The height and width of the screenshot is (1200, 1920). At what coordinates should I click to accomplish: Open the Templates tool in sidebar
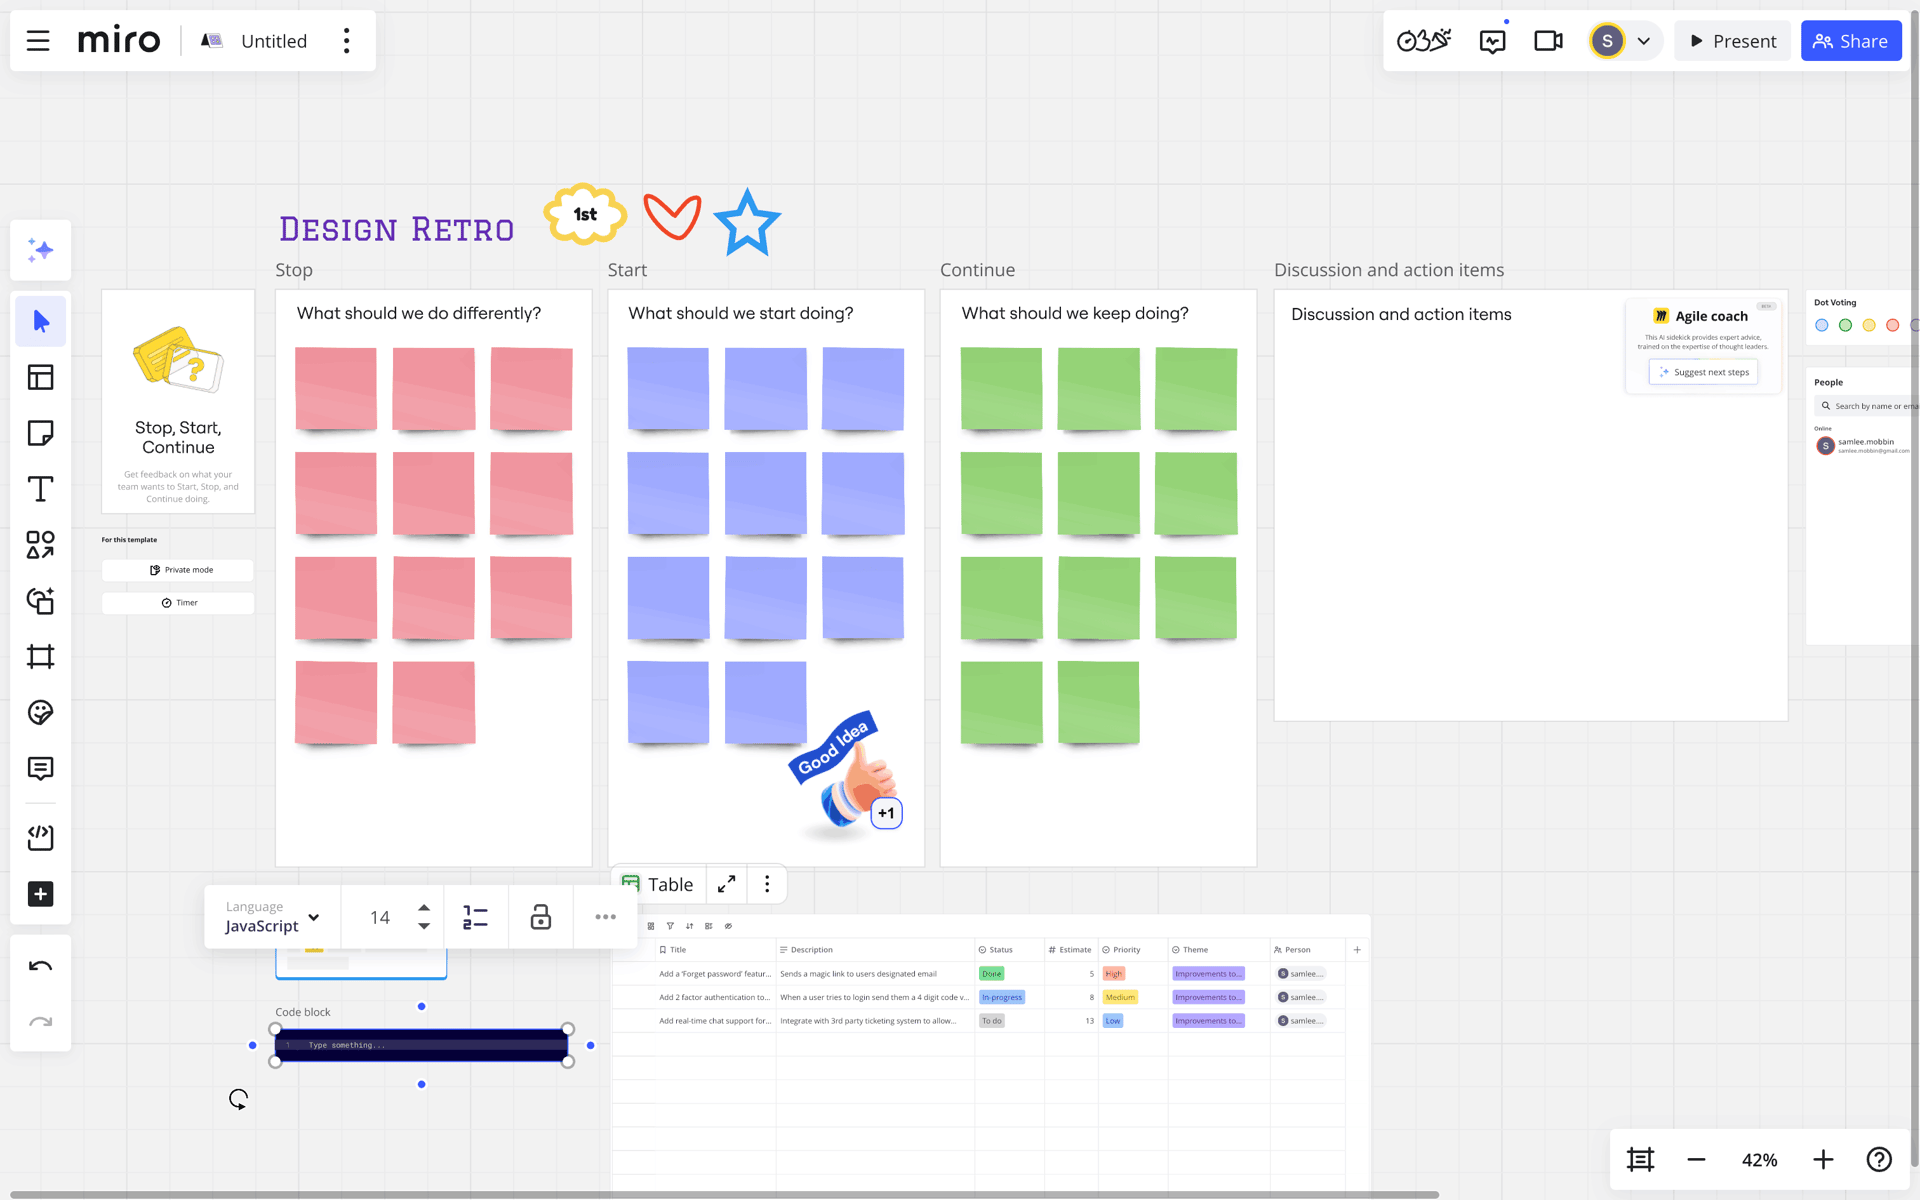[40, 377]
